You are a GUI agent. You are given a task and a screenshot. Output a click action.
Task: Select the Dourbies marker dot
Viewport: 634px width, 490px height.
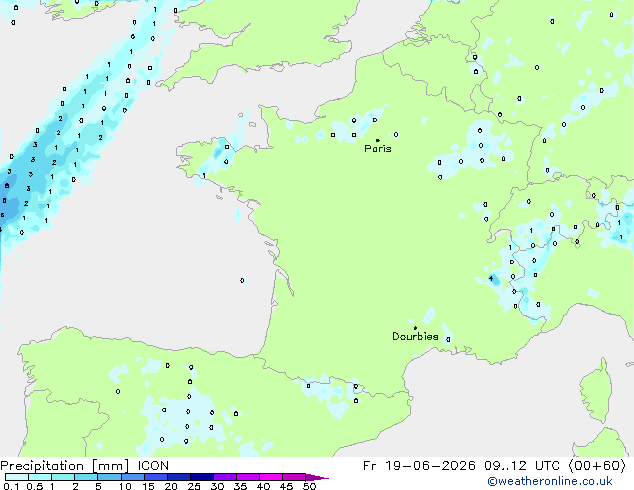click(415, 328)
